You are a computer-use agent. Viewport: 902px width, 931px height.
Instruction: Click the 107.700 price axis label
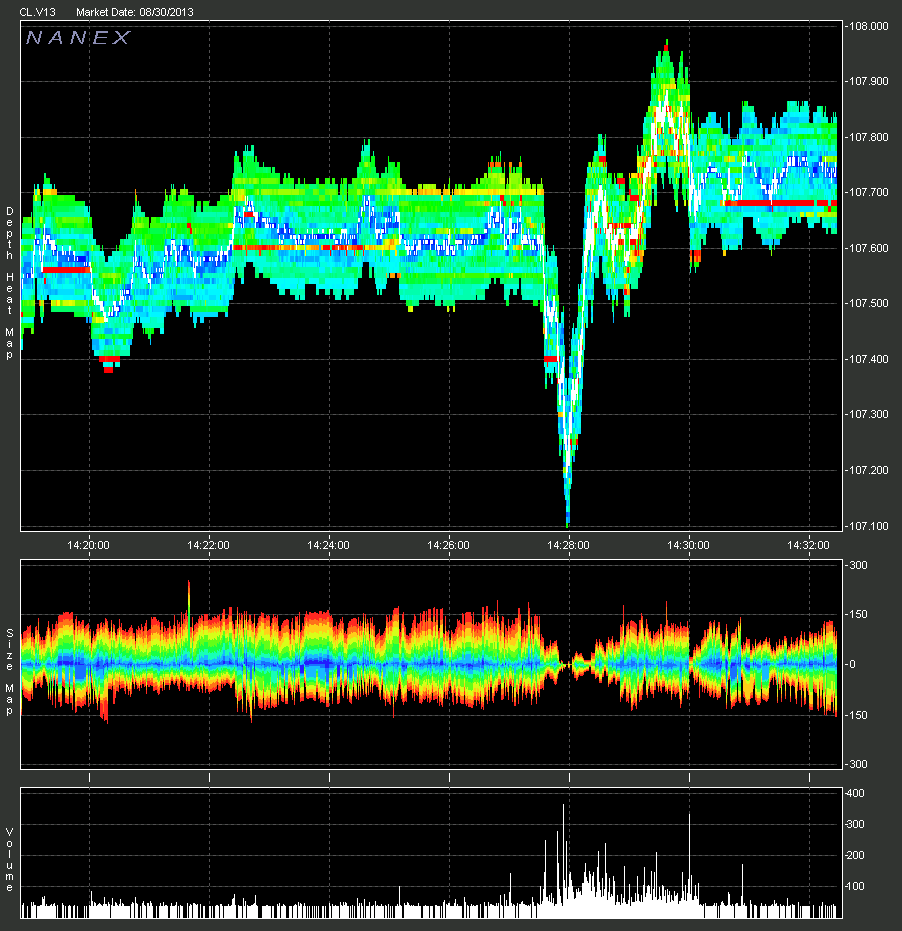(x=869, y=192)
